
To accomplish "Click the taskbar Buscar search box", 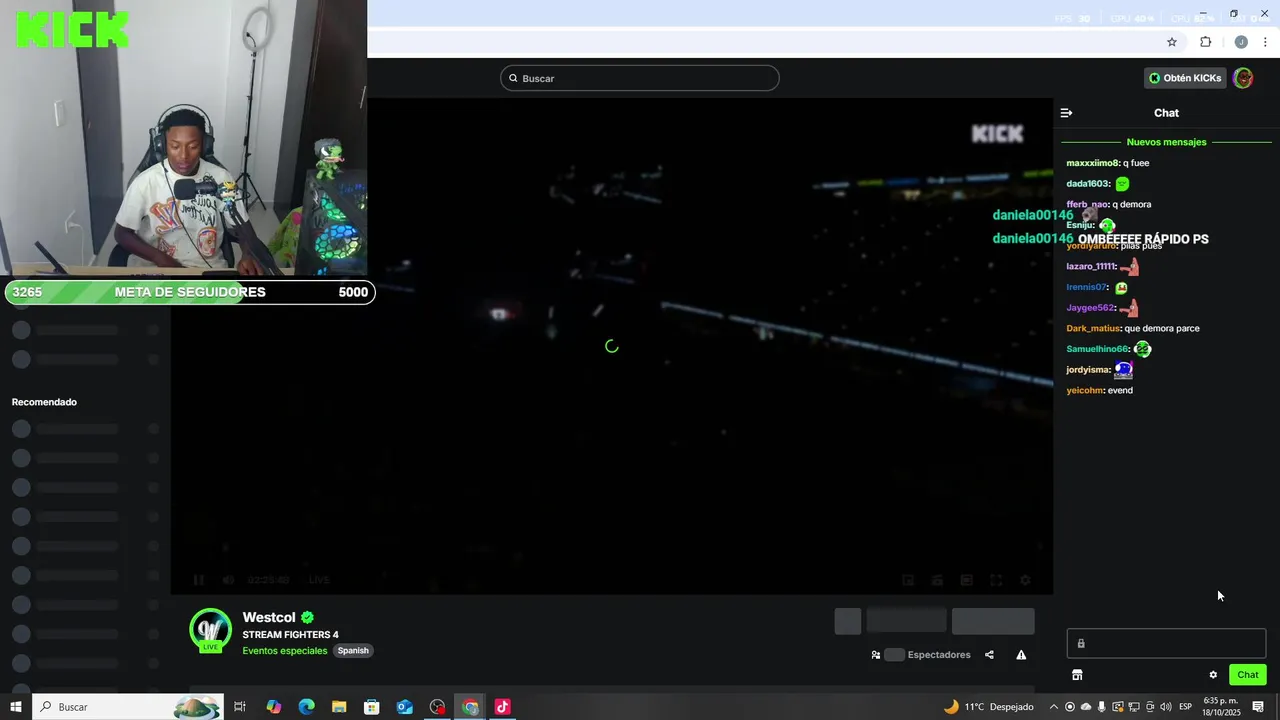I will point(128,707).
